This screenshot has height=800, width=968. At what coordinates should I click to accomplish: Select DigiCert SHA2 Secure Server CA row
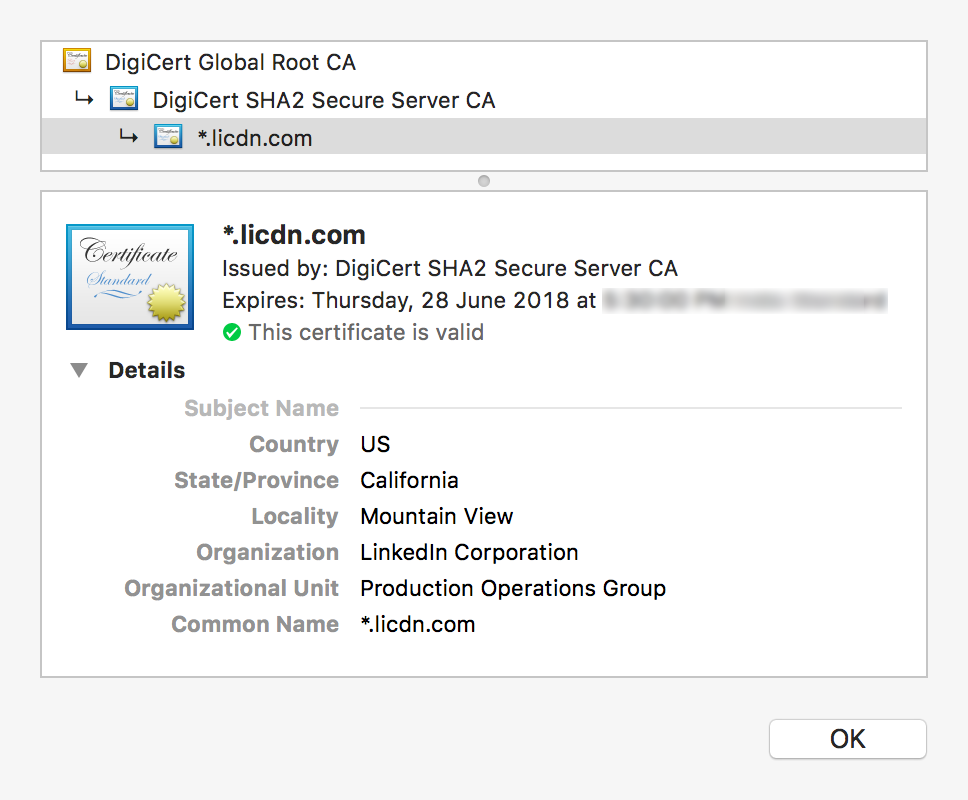323,100
